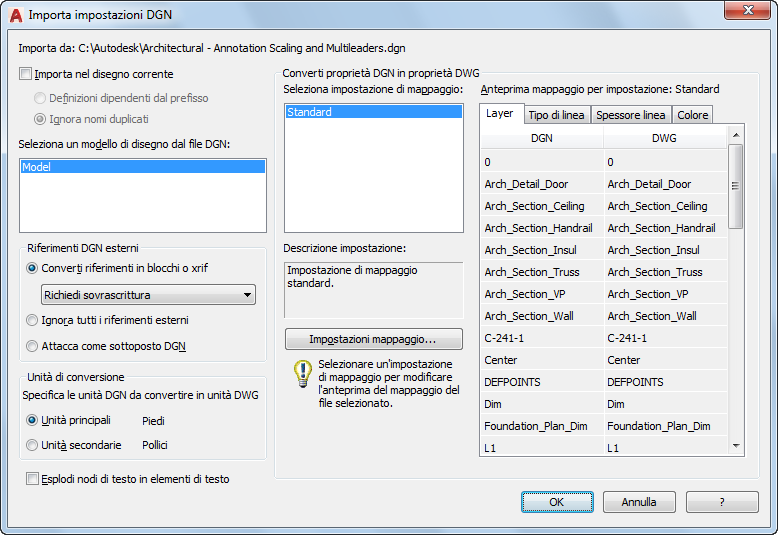778x535 pixels.
Task: Click the Annulla button
Action: tap(639, 501)
